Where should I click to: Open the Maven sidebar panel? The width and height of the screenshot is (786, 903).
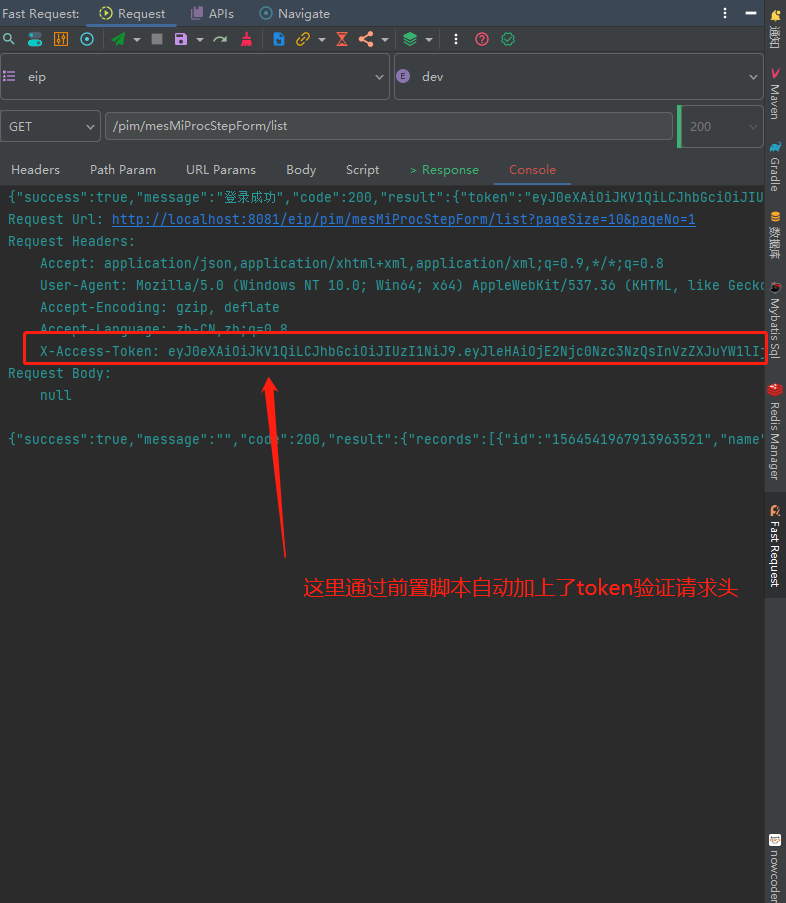[x=775, y=94]
